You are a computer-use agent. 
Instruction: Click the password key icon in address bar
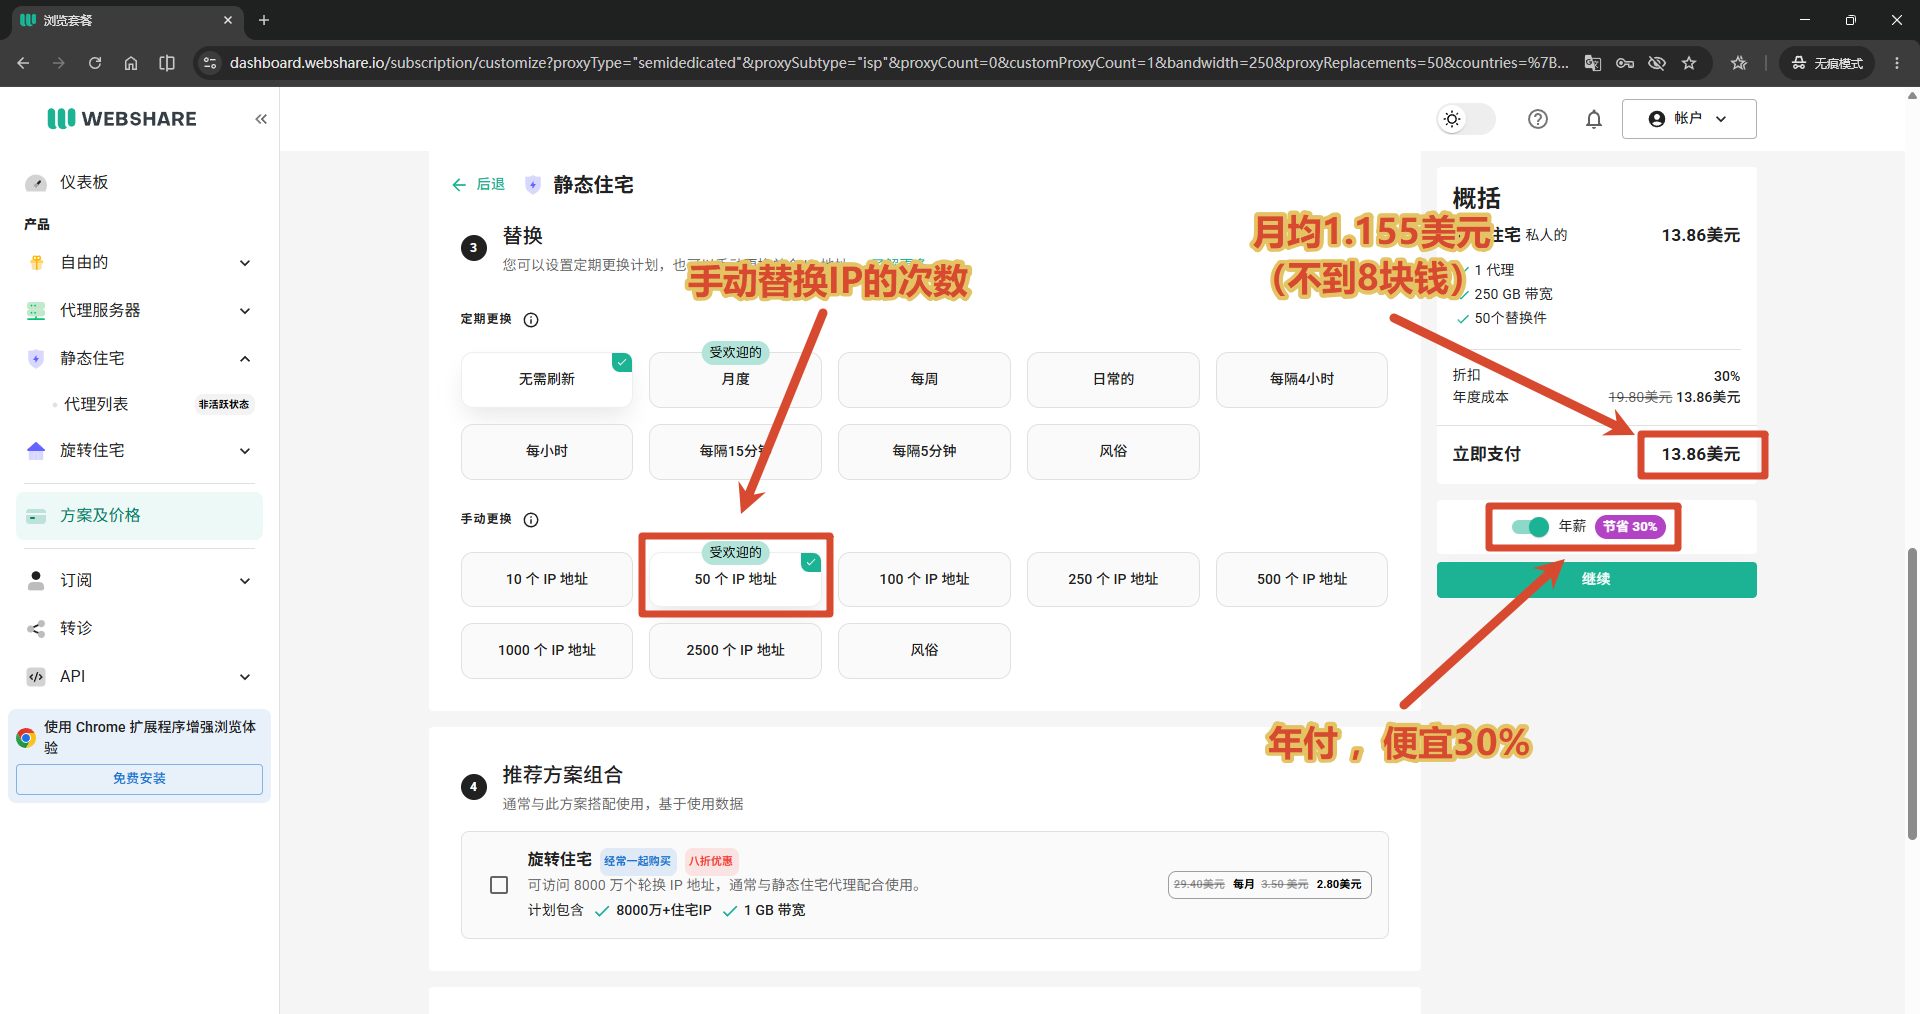pos(1625,63)
